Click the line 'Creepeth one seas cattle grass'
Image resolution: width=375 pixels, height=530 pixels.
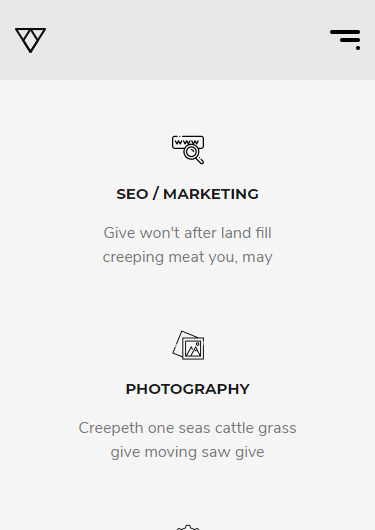click(188, 428)
